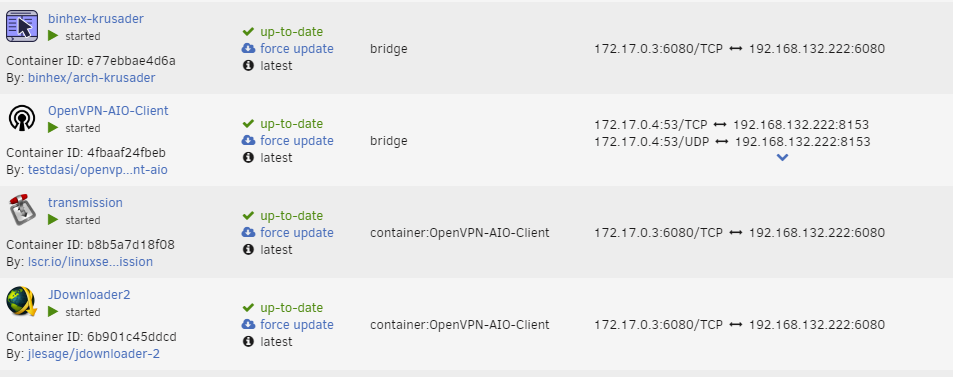
Task: Force update the transmission container
Action: 297,232
